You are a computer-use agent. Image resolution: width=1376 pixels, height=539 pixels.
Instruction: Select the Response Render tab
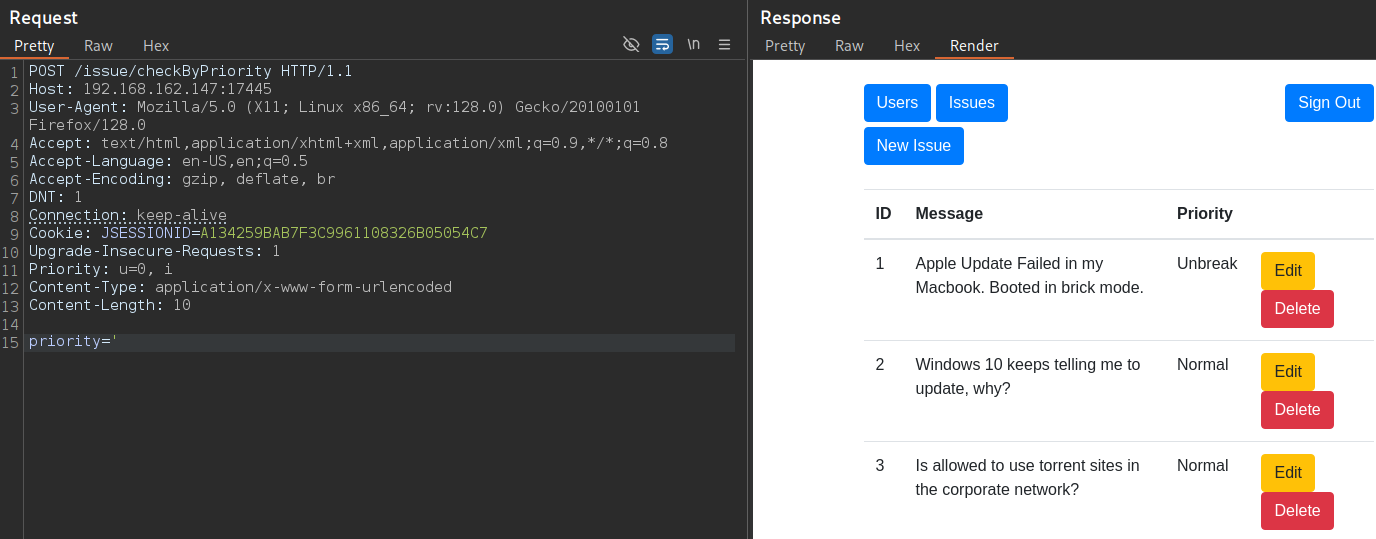pos(974,45)
